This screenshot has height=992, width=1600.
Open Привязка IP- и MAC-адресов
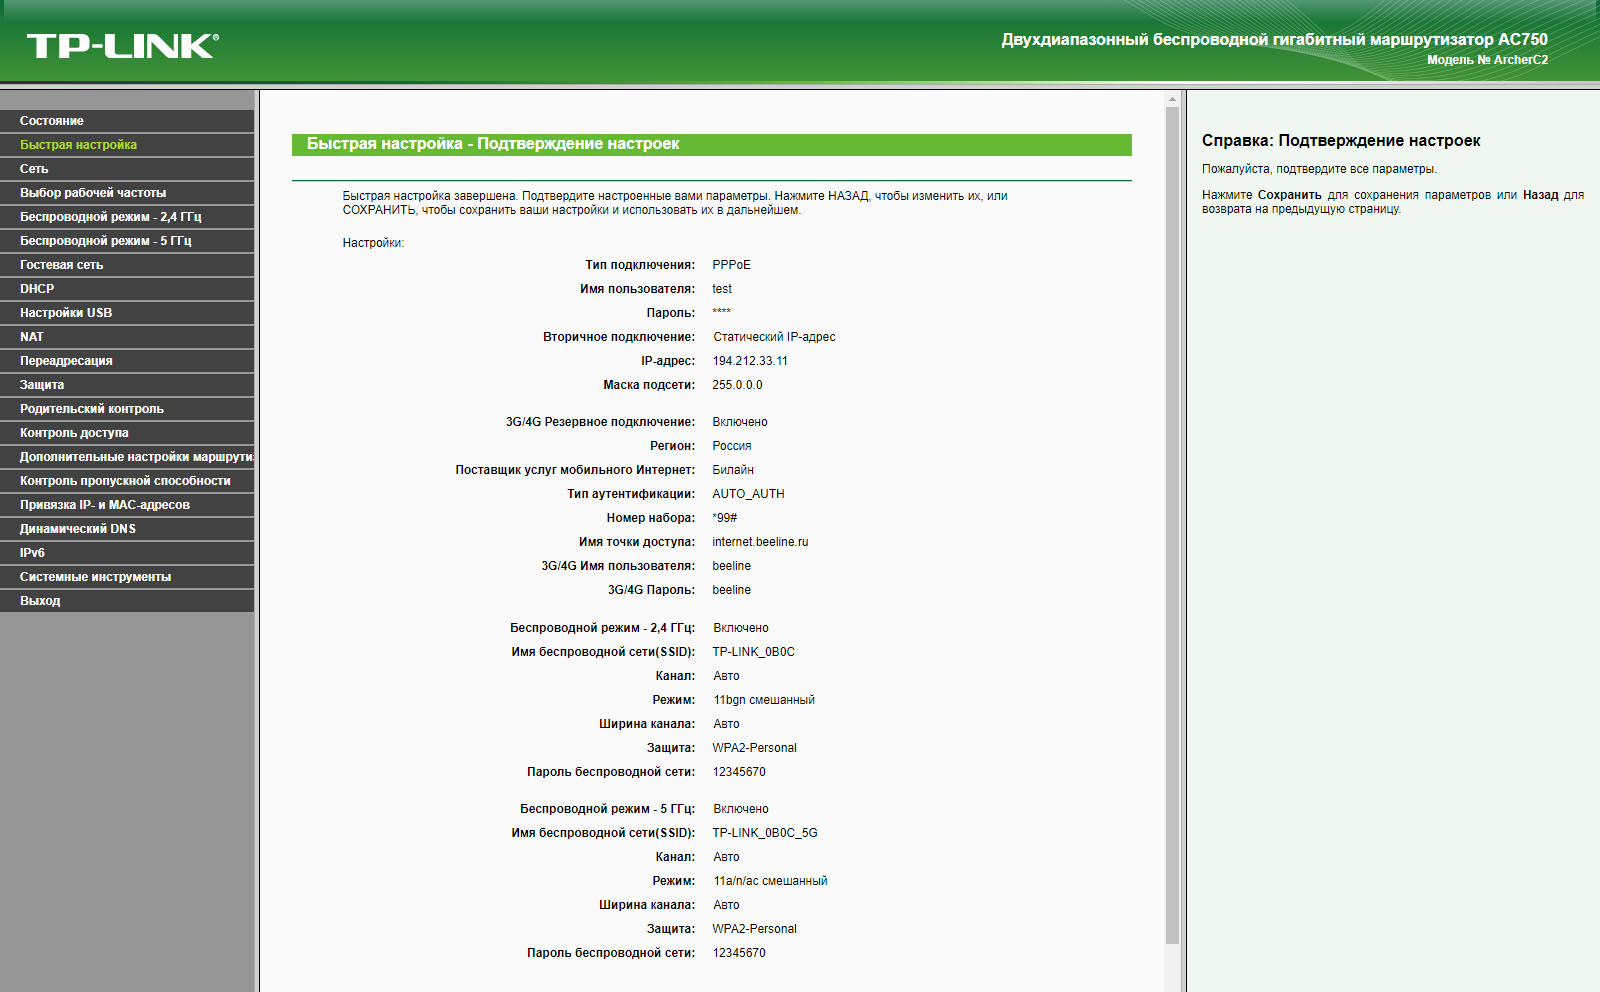tap(127, 505)
